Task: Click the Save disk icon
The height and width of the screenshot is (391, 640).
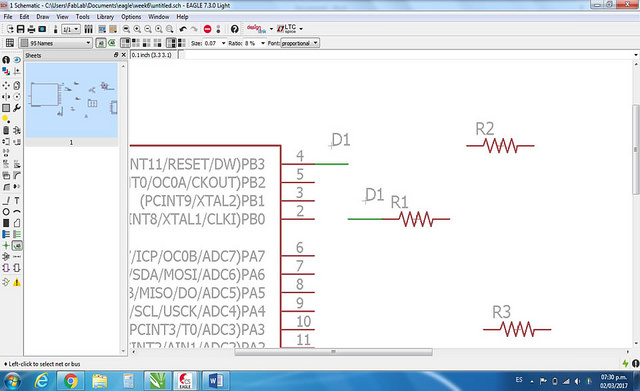Action: tap(20, 29)
